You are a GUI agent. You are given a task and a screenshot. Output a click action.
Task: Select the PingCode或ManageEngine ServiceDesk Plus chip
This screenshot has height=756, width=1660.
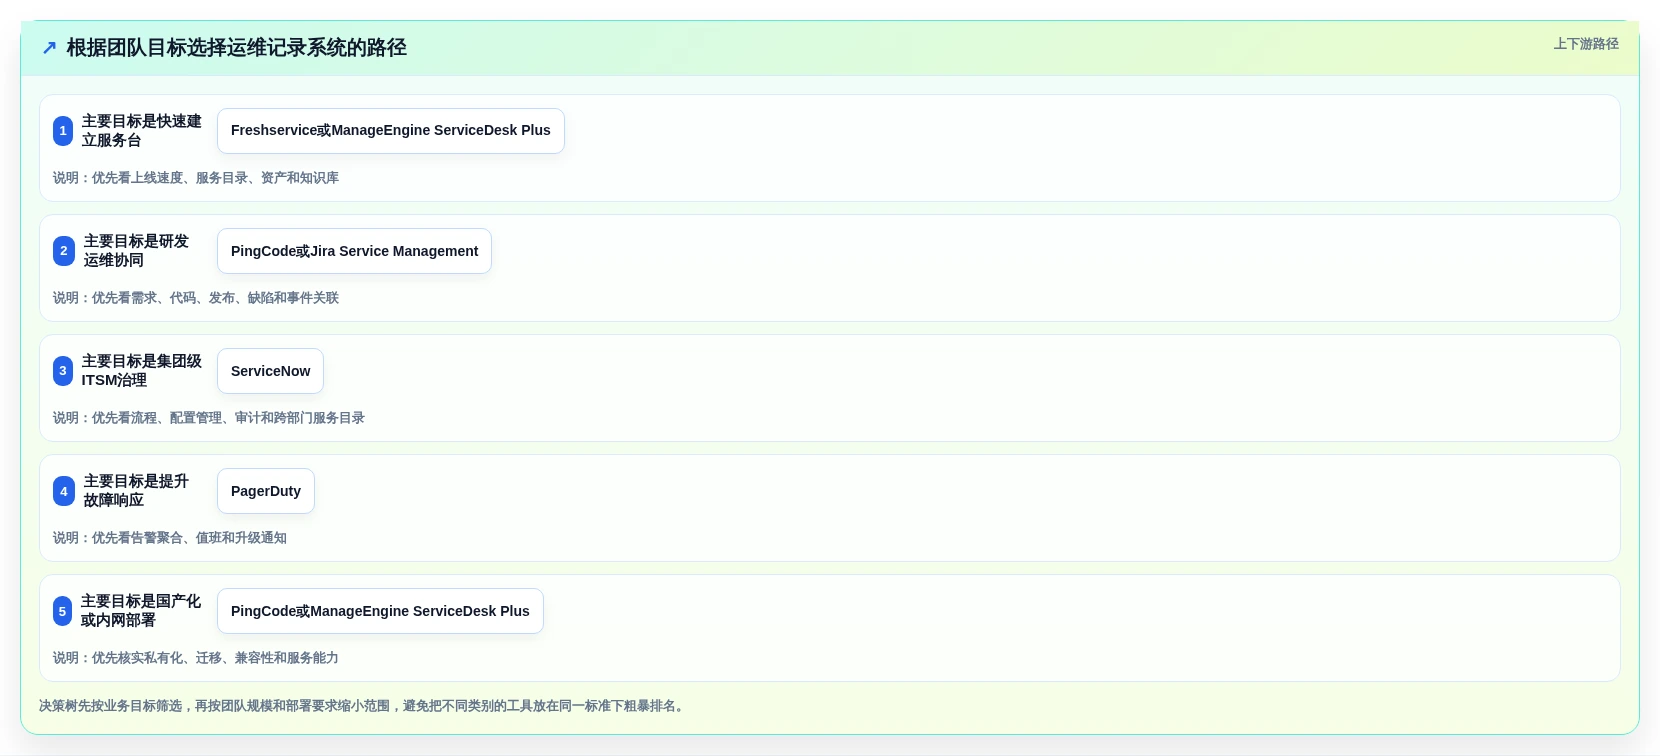coord(380,611)
